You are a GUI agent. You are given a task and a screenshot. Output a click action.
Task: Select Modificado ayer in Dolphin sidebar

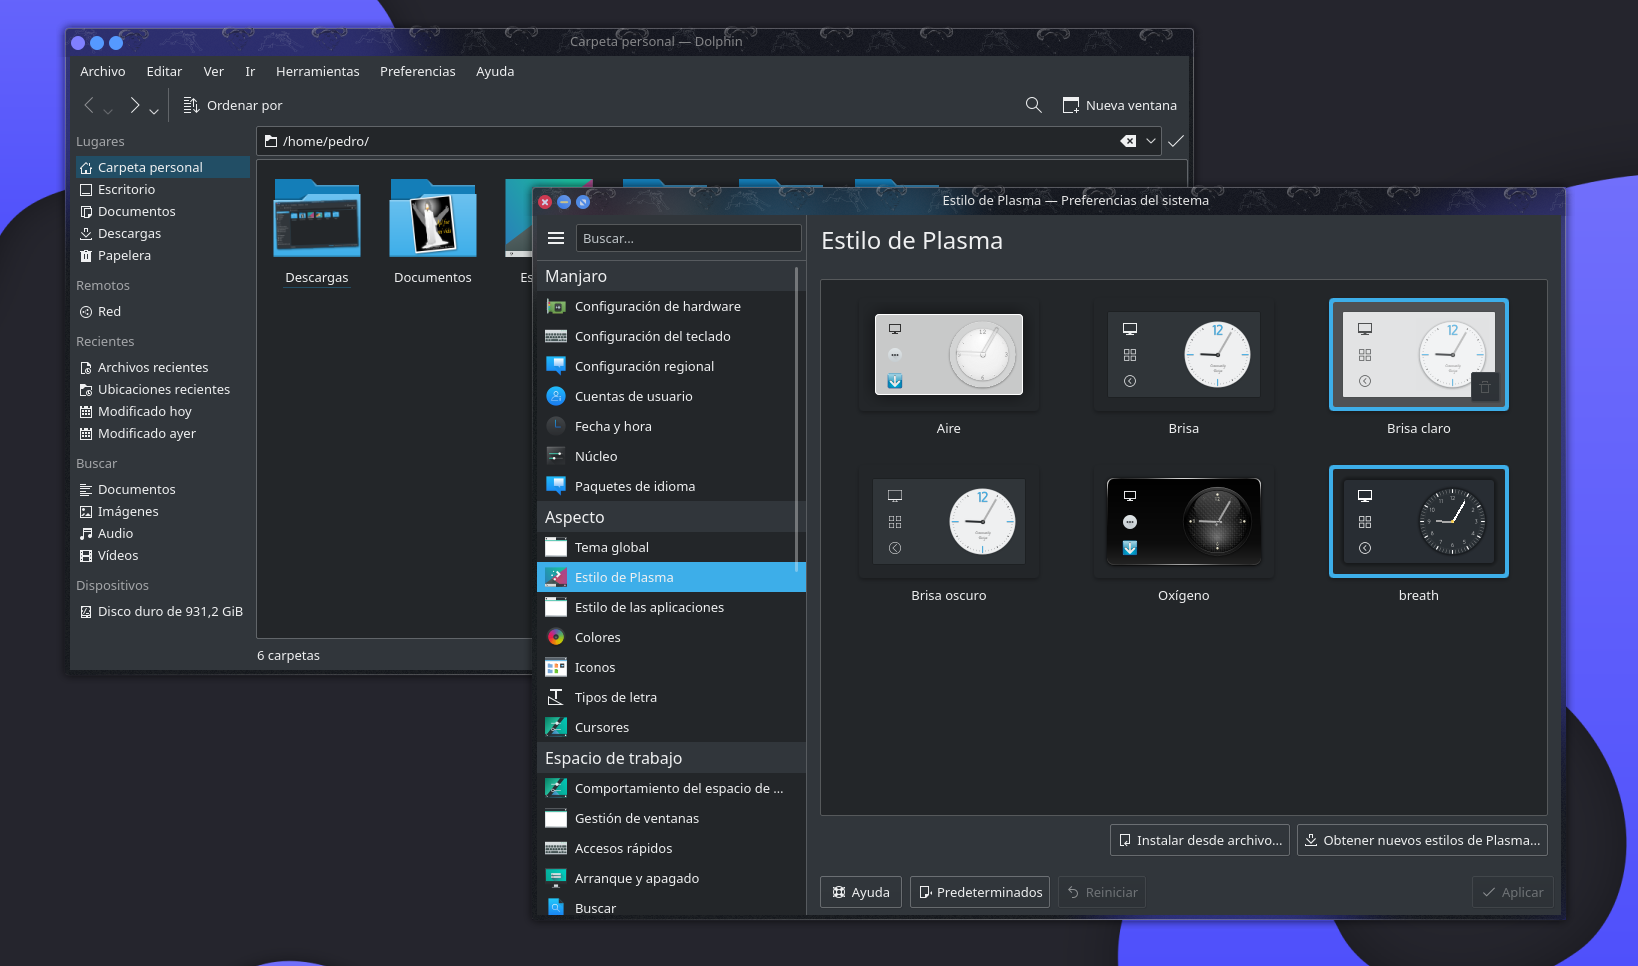[162, 433]
